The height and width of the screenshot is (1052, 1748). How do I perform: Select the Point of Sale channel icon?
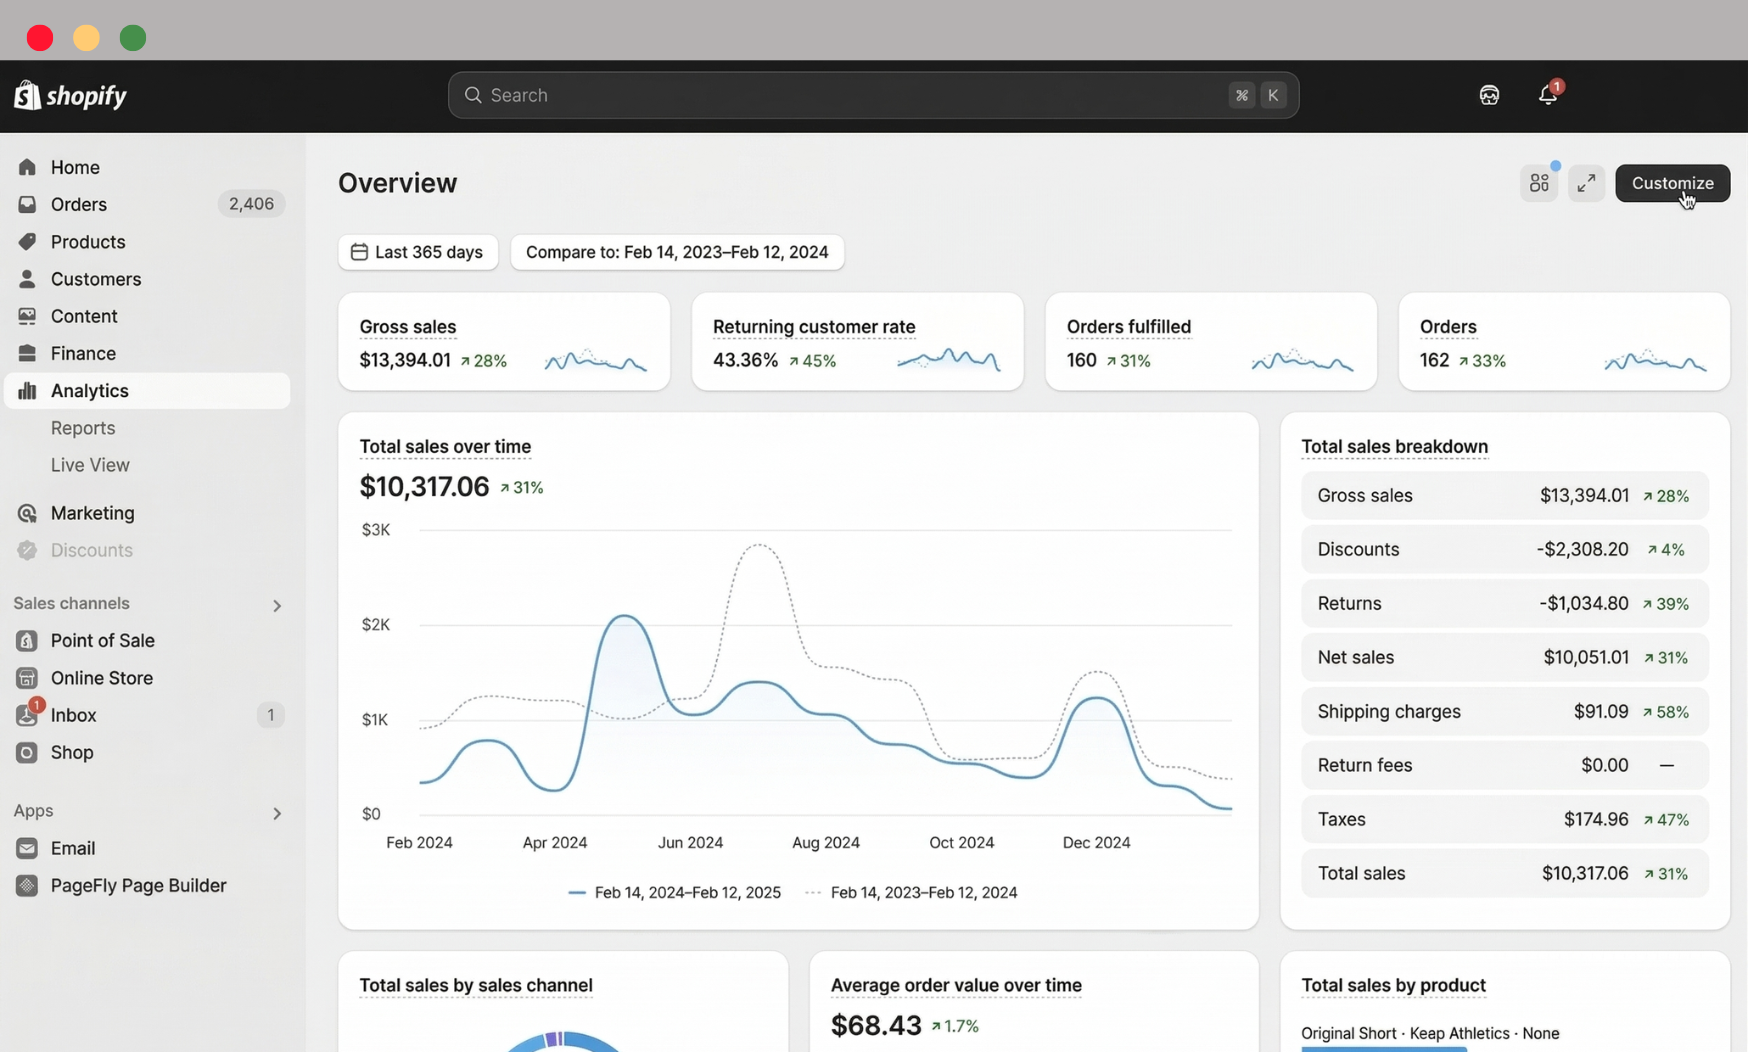click(x=27, y=640)
